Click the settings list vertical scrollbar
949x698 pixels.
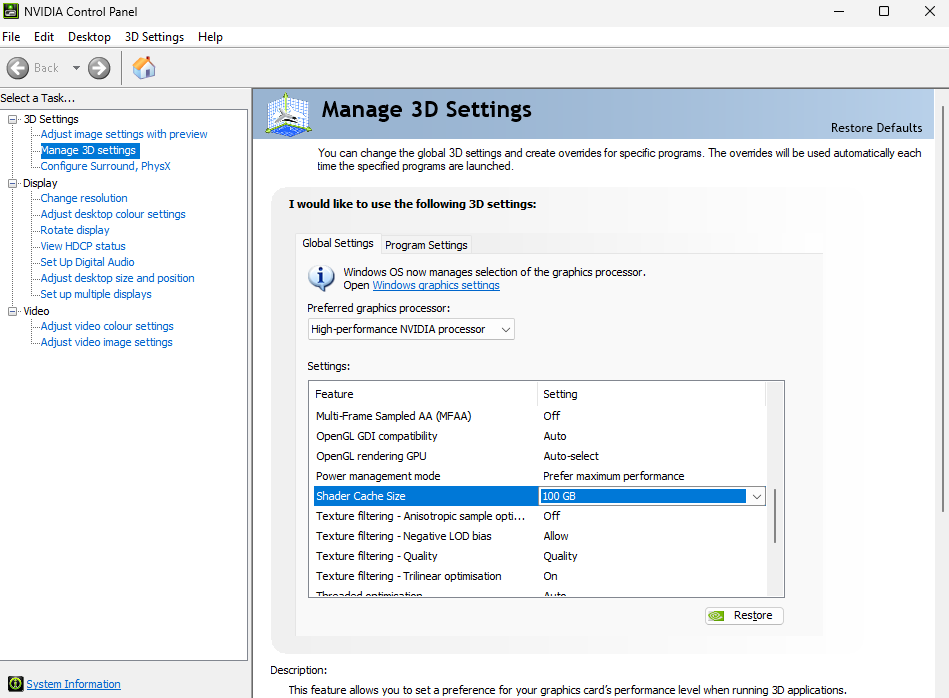[775, 515]
